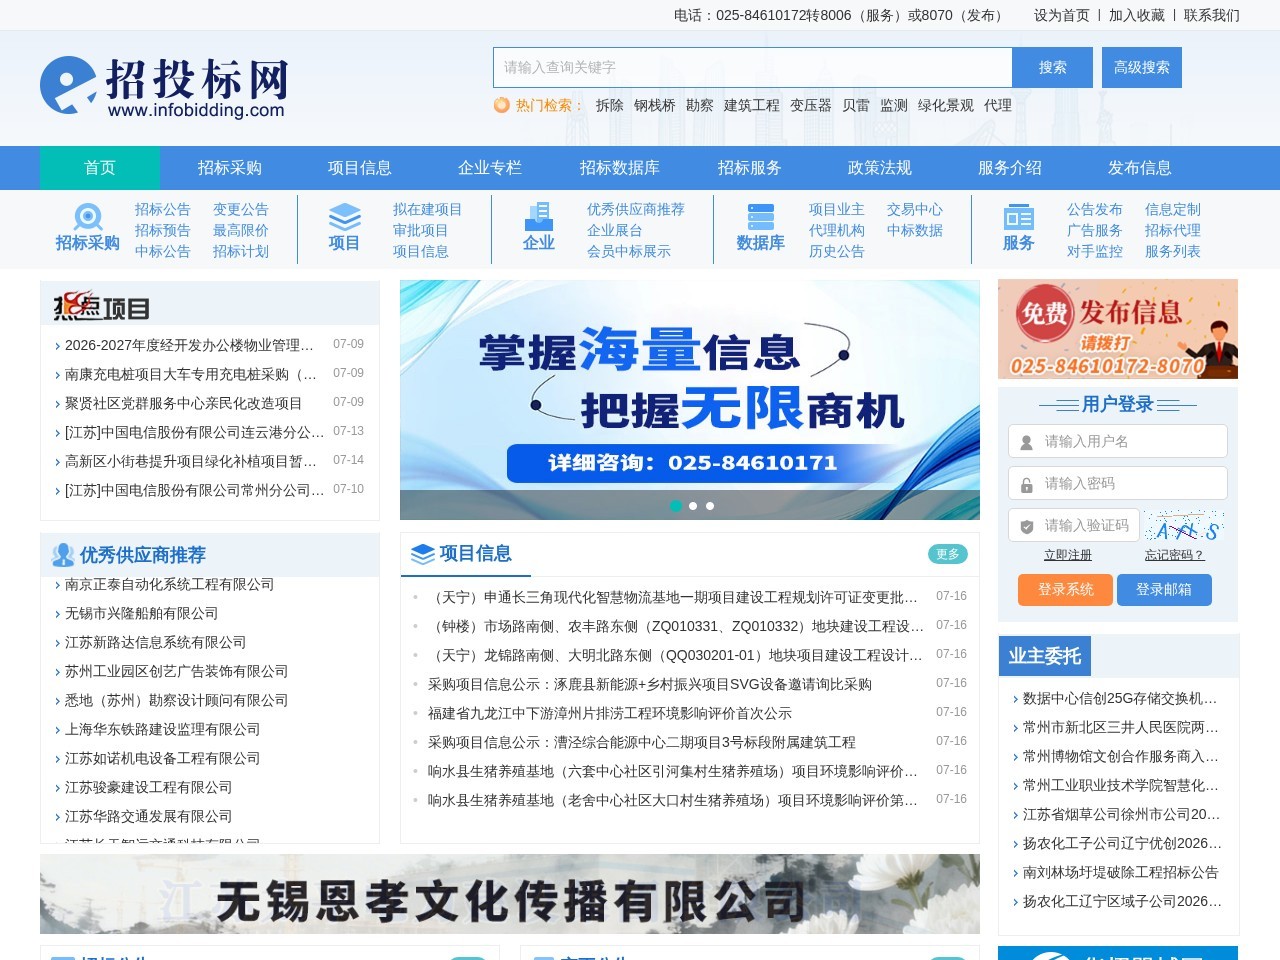Open the 首页 navigation tab
The width and height of the screenshot is (1280, 960).
(x=100, y=168)
